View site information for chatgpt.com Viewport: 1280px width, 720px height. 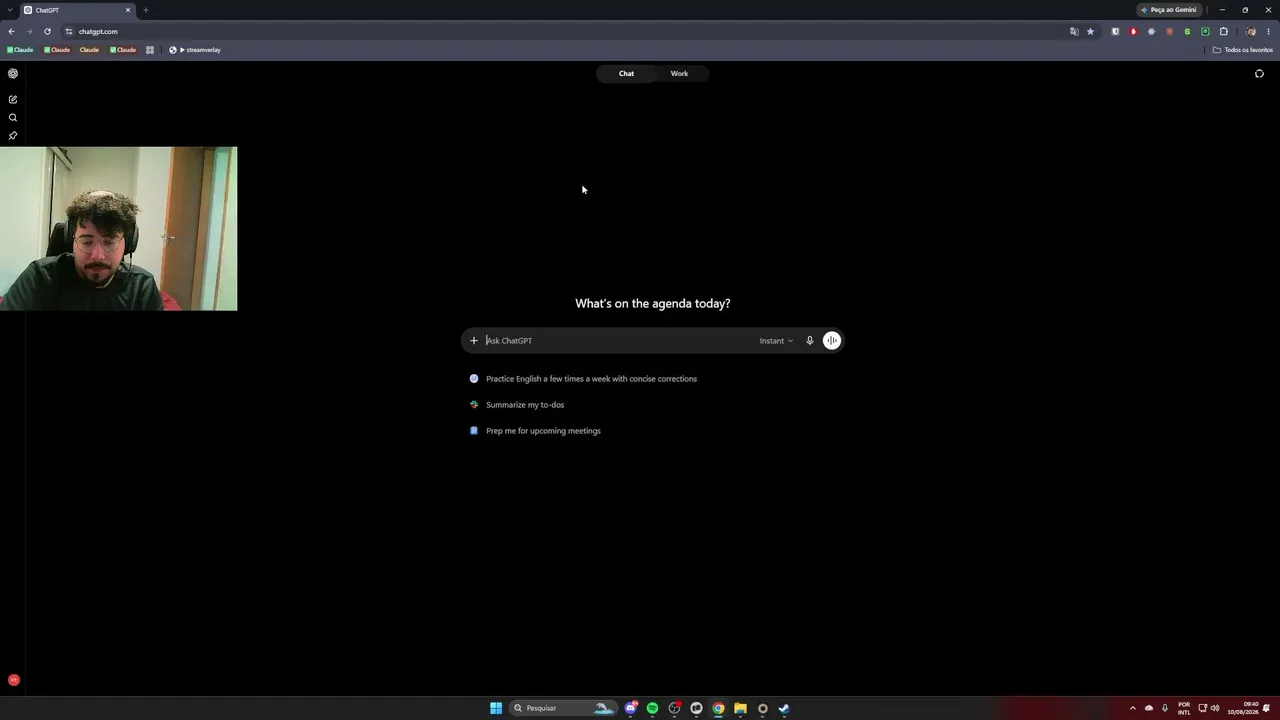(69, 31)
